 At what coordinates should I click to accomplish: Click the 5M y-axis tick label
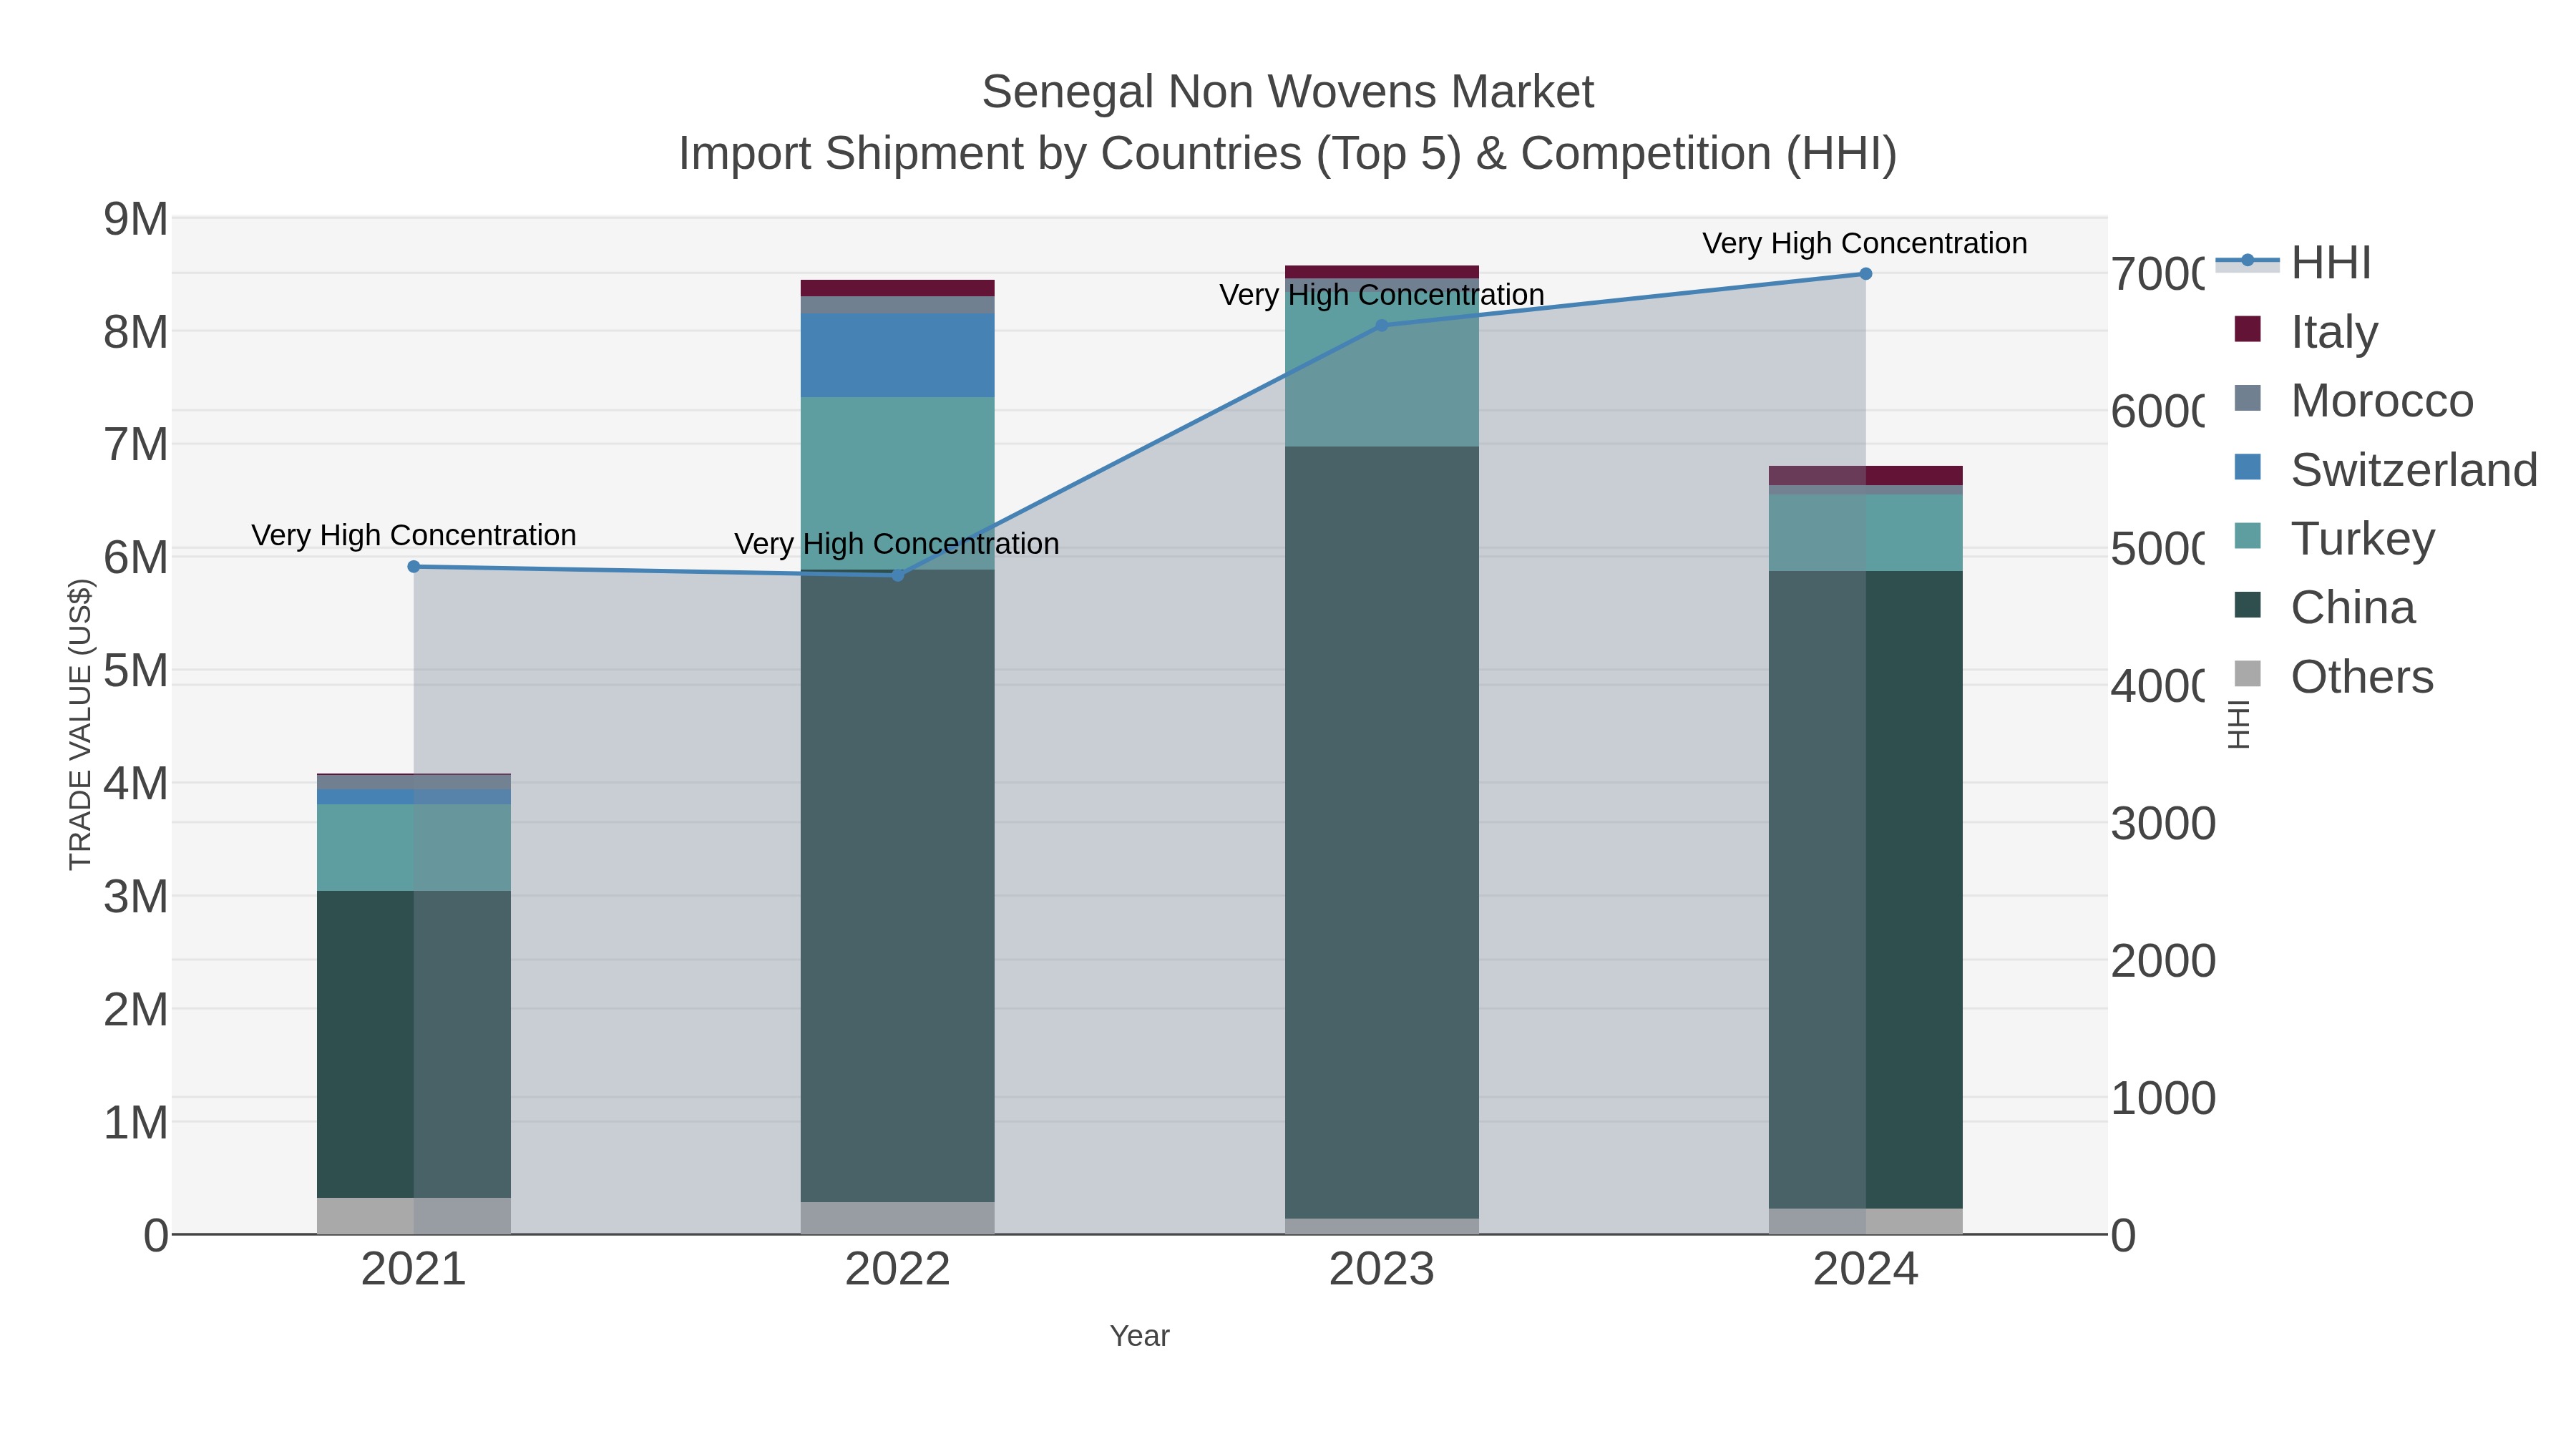(x=136, y=671)
